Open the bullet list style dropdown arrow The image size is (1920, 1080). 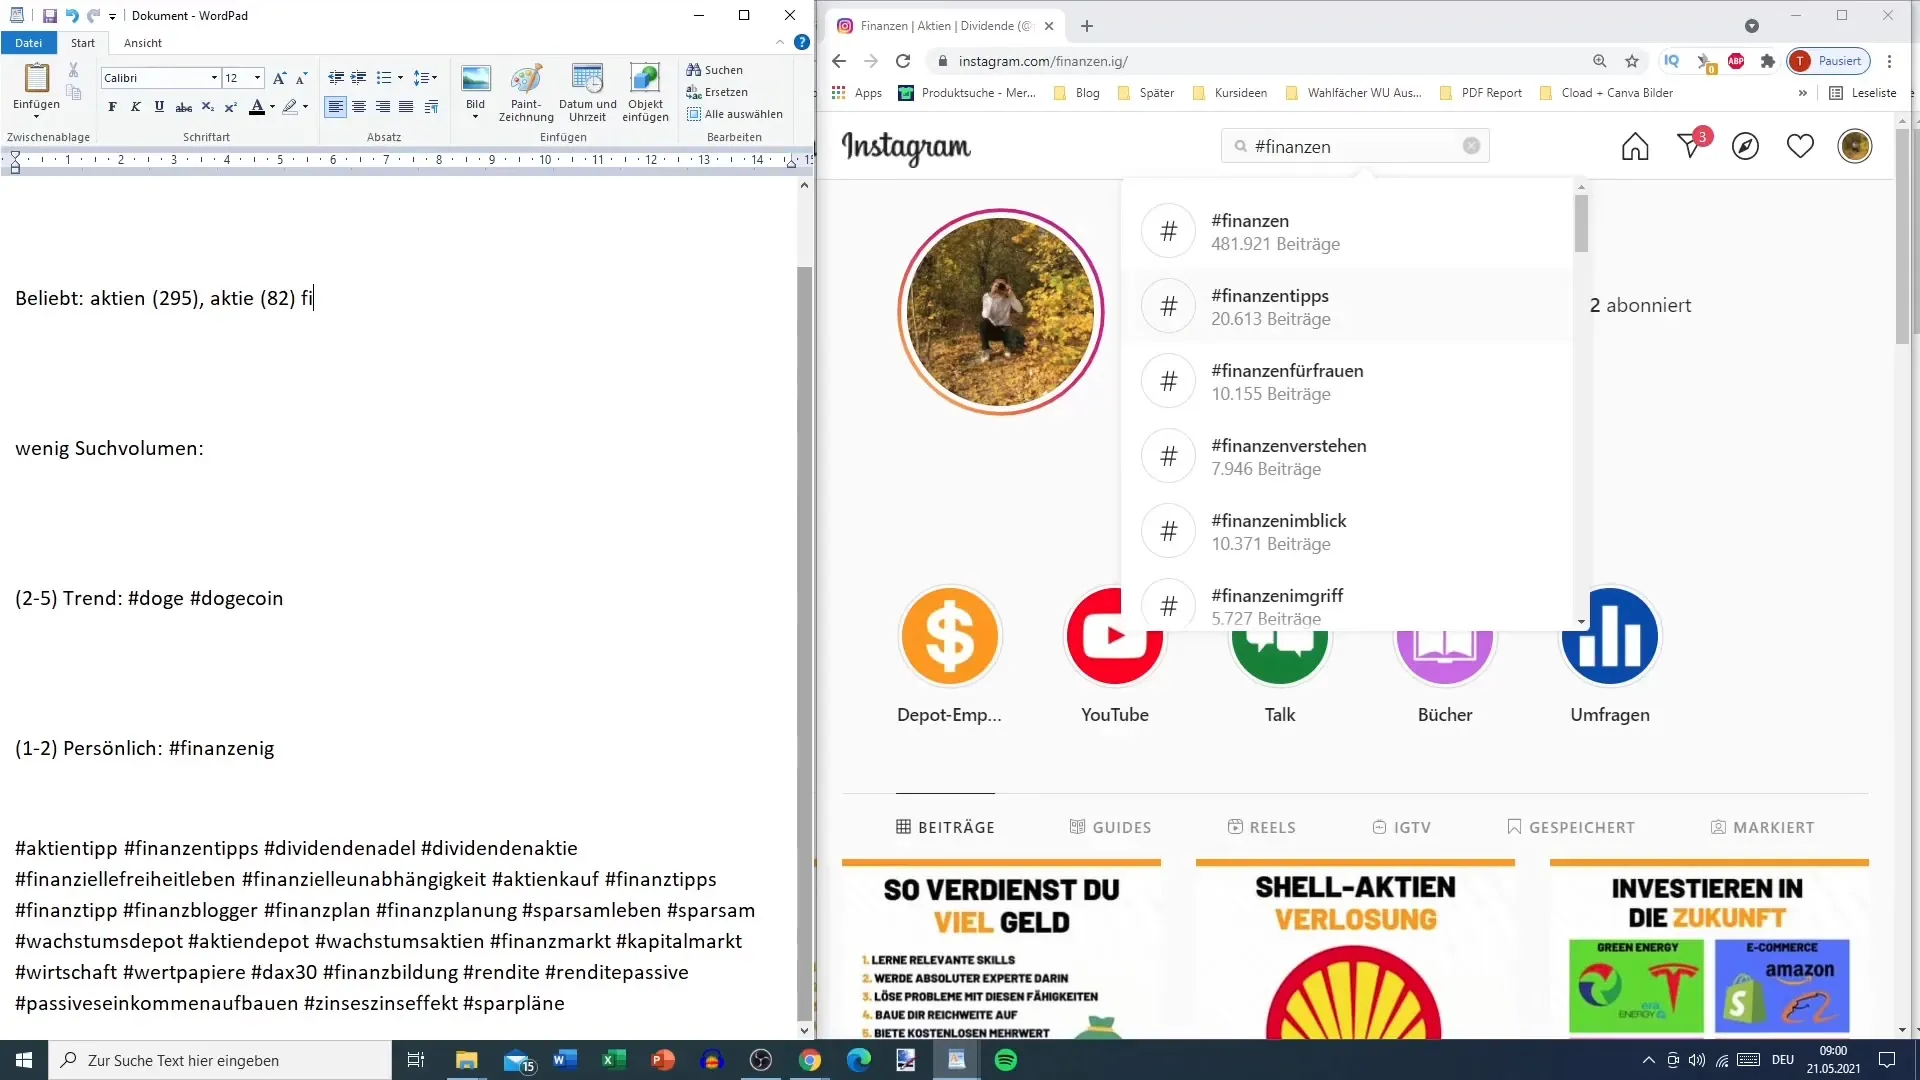pyautogui.click(x=400, y=78)
